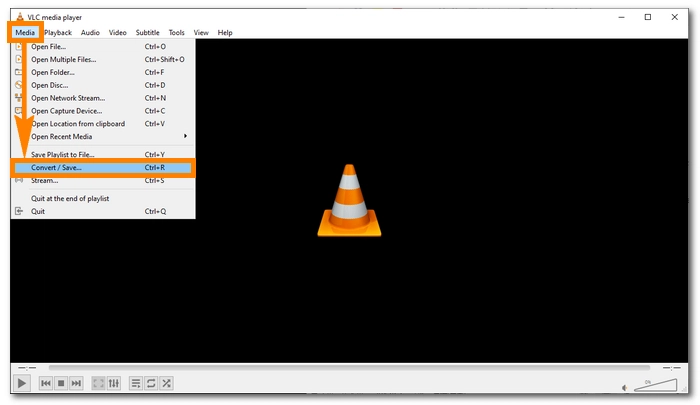This screenshot has height=405, width=700.
Task: Adjust the volume slider
Action: pos(655,385)
